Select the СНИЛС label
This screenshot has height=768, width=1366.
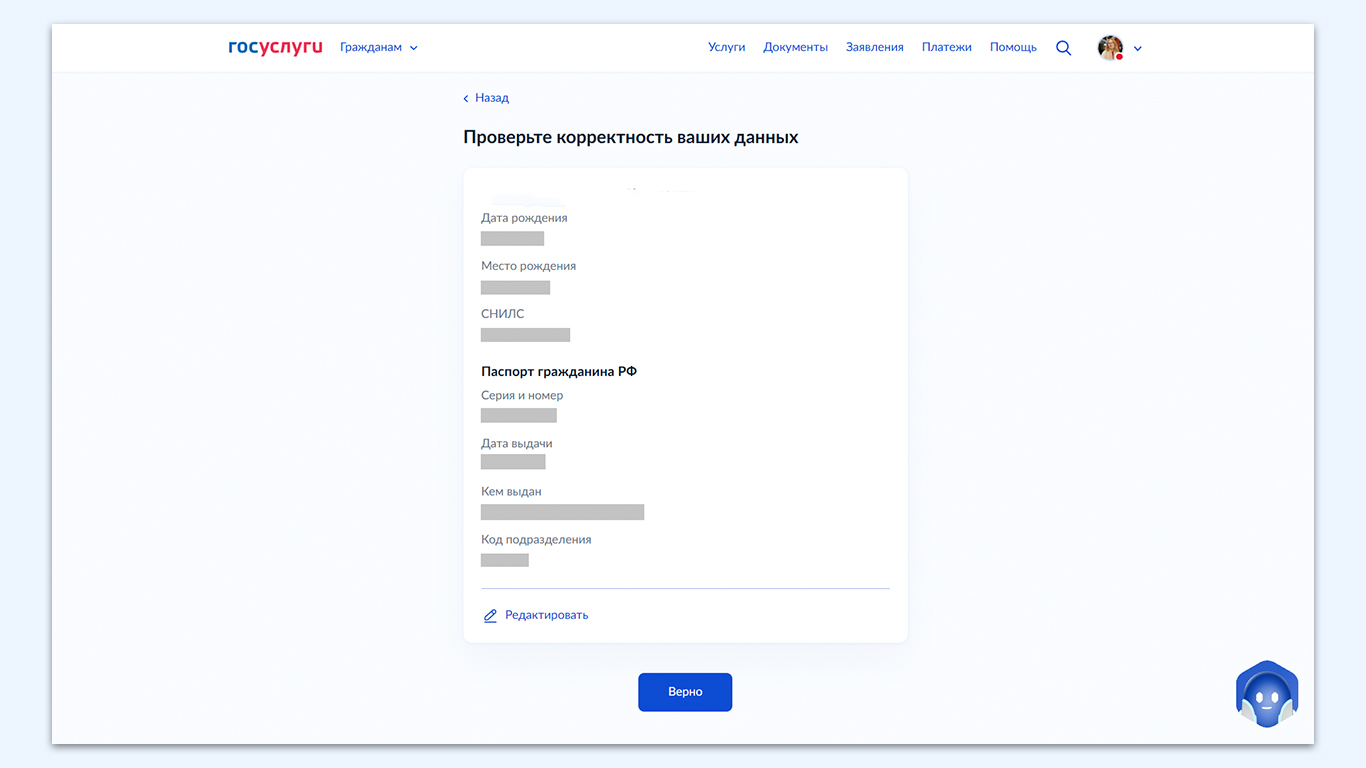click(502, 314)
